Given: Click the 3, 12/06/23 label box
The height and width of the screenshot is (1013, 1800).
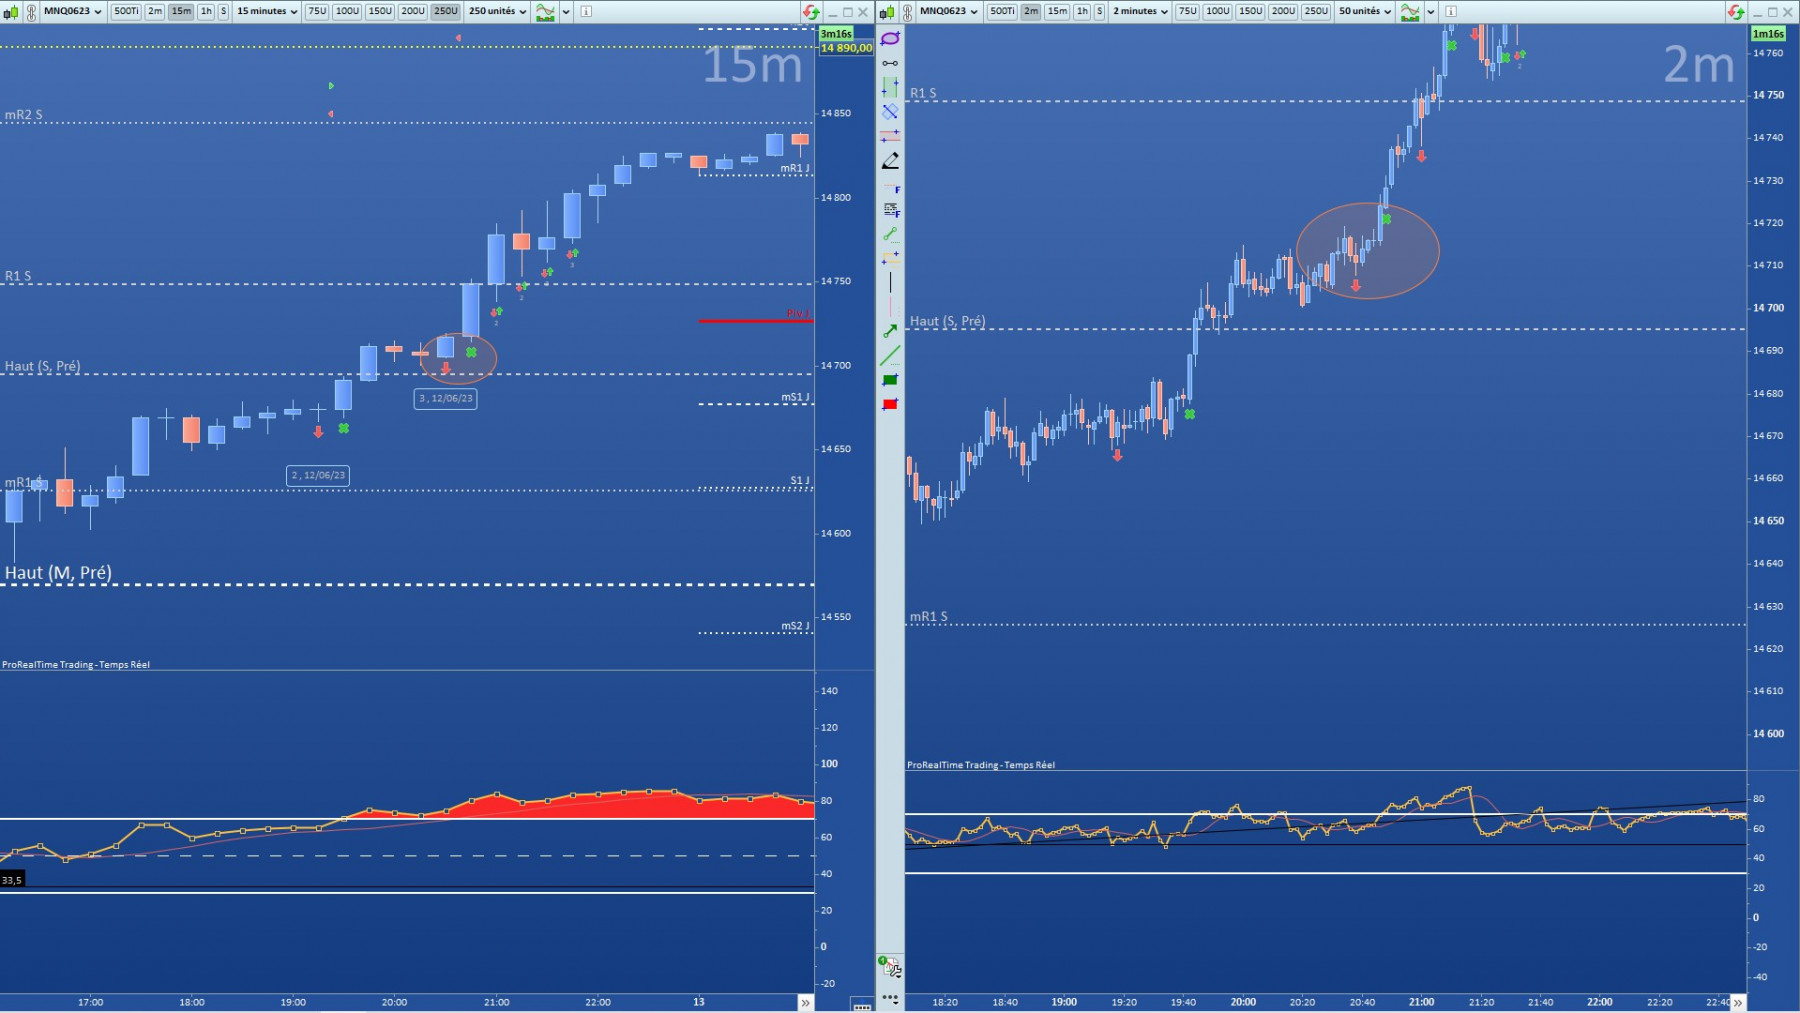Looking at the screenshot, I should pyautogui.click(x=446, y=398).
